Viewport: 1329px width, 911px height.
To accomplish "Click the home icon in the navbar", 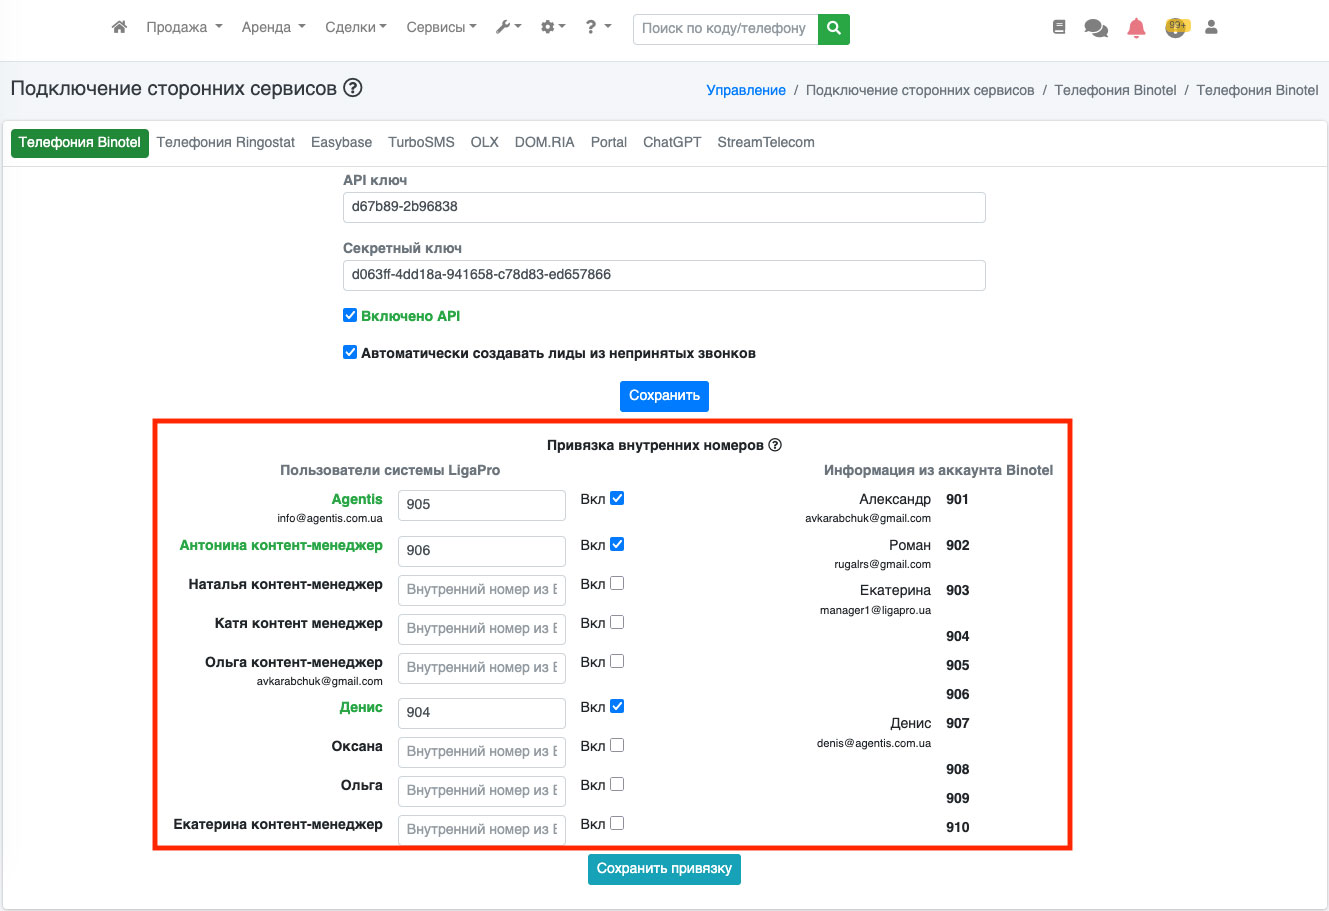I will [119, 27].
